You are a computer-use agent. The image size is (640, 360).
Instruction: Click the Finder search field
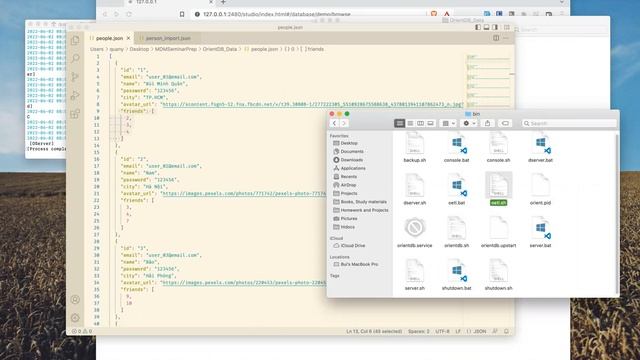(569, 123)
